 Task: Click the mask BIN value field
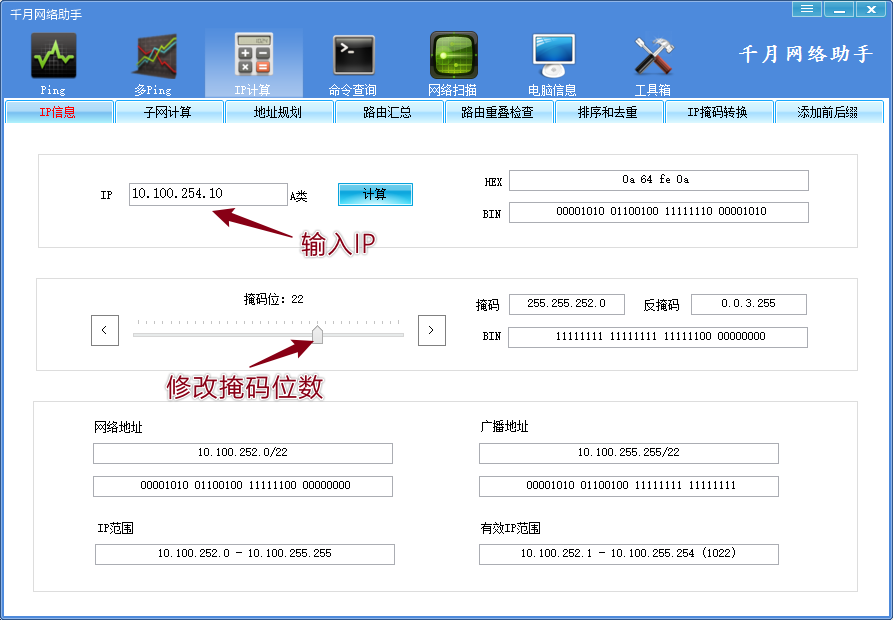(x=658, y=337)
